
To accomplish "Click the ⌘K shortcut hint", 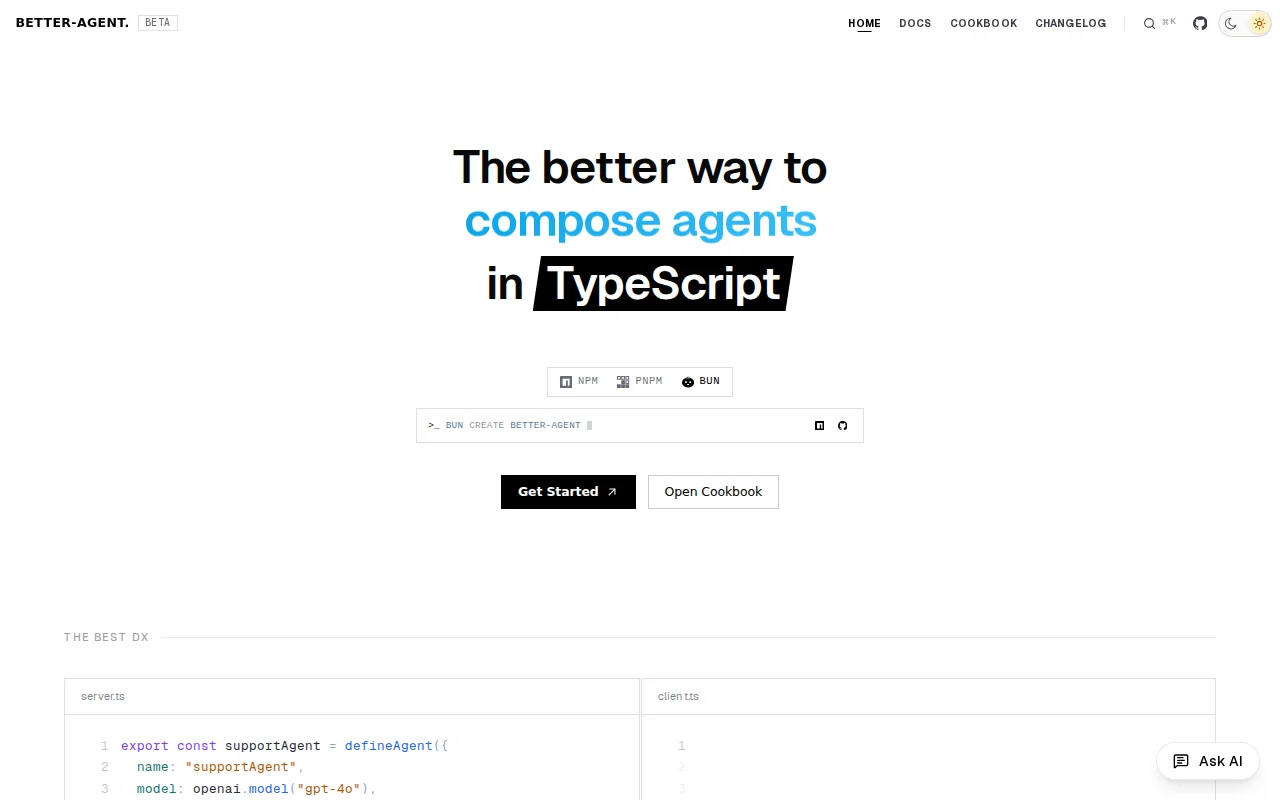I will click(x=1169, y=22).
